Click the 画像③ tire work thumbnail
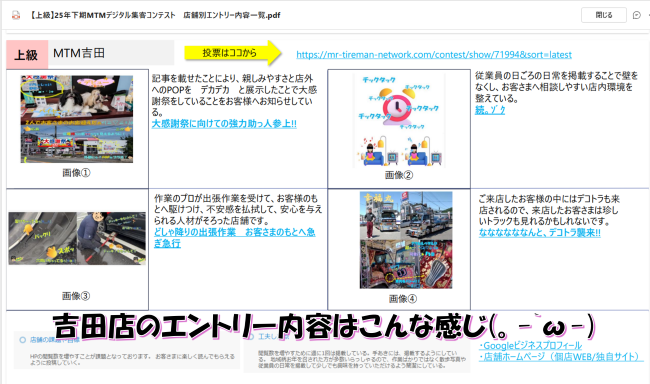The image size is (650, 384). point(77,238)
